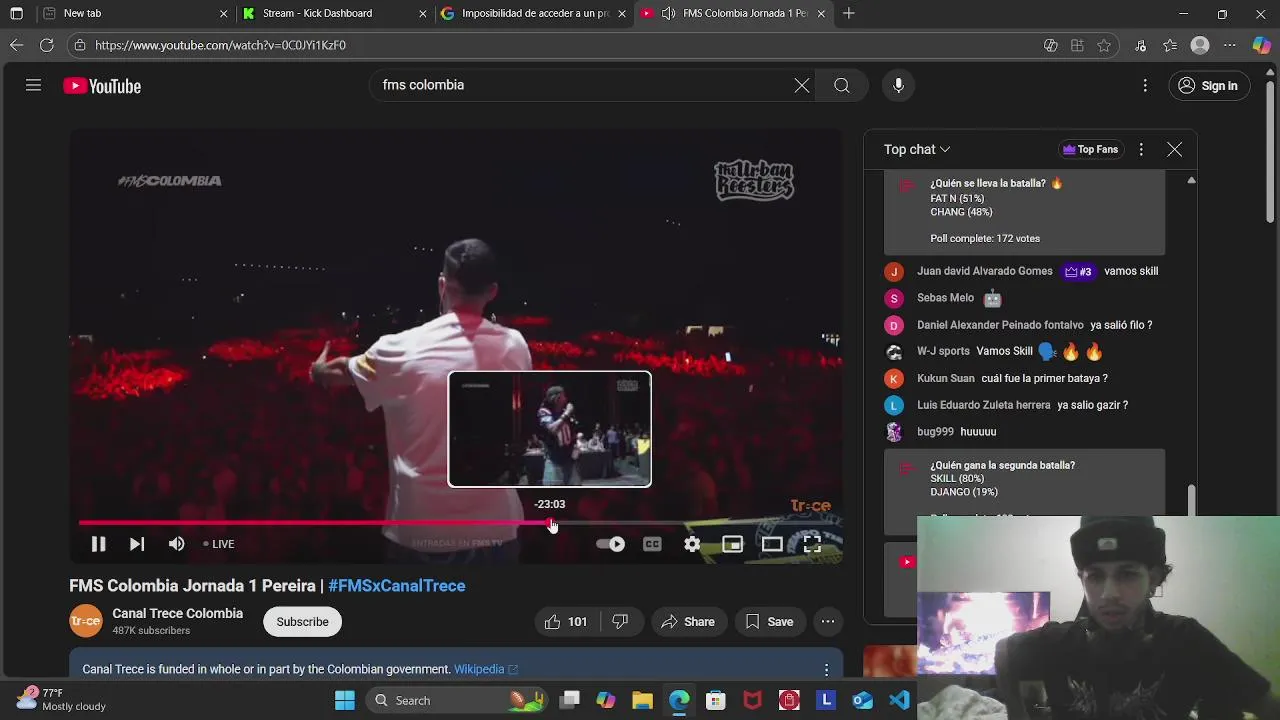Screen dimensions: 1280x720
Task: Open the Top Fans leaderboard
Action: [1090, 150]
